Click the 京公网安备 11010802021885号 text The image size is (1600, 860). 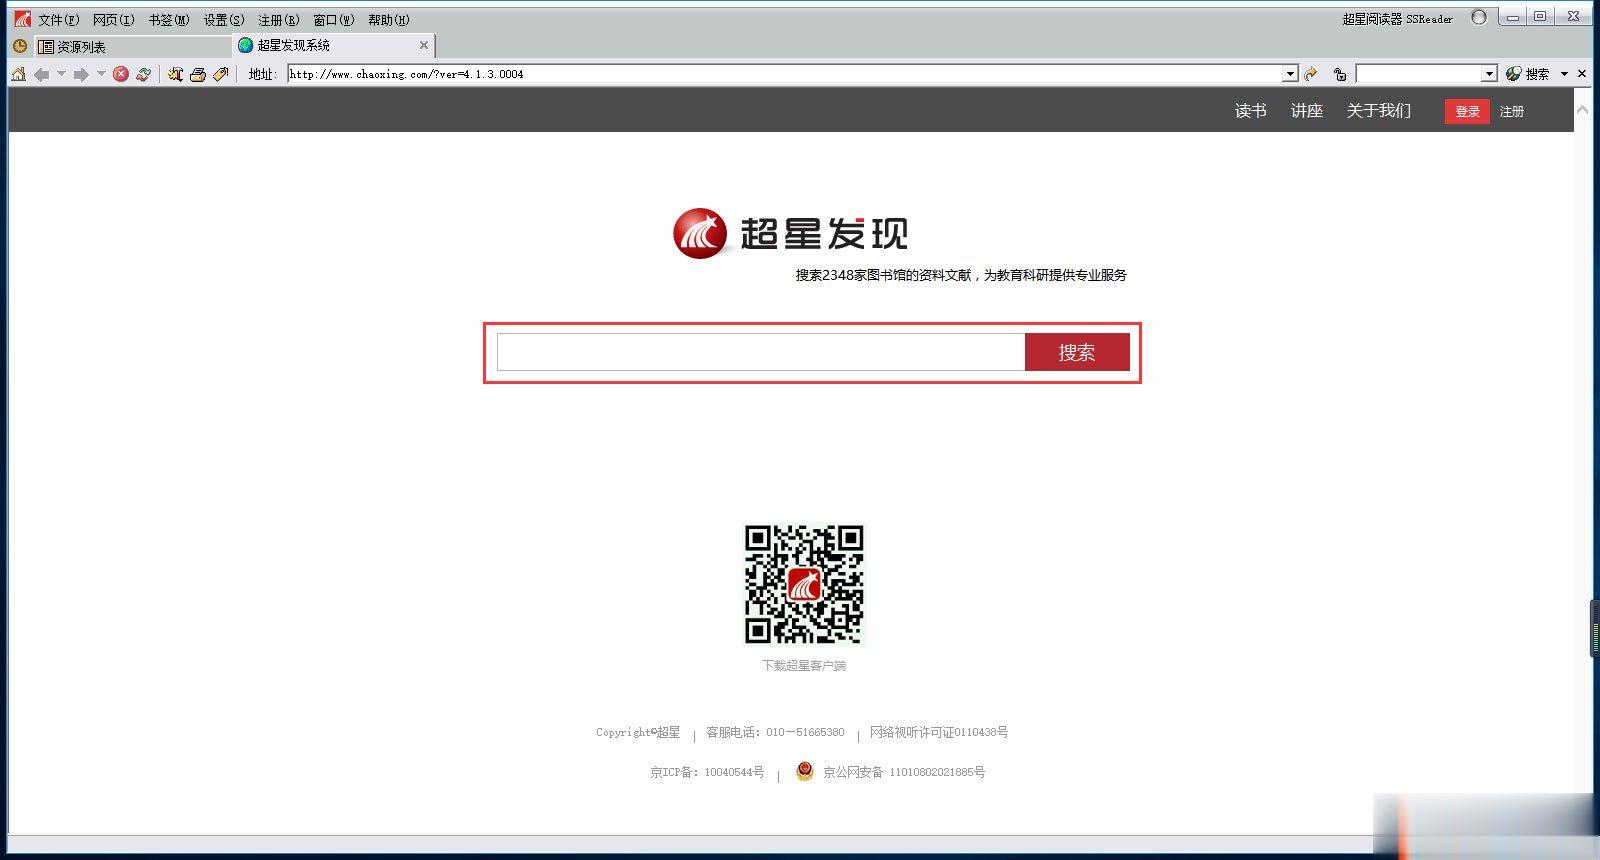(x=904, y=772)
